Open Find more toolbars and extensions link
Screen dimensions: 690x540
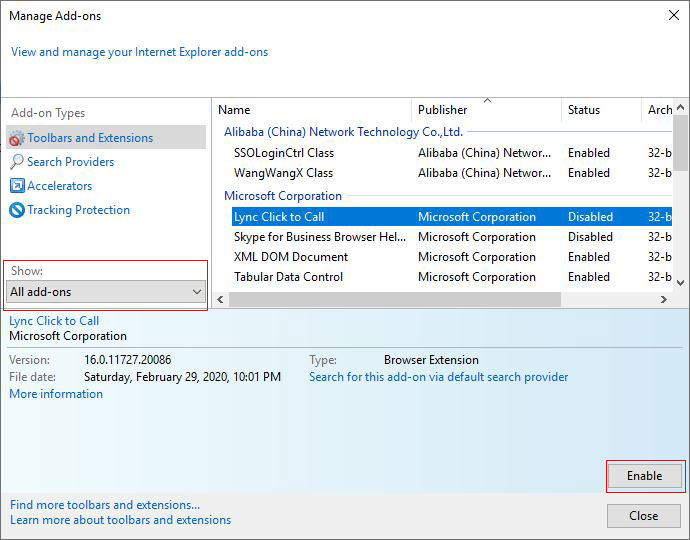(105, 505)
